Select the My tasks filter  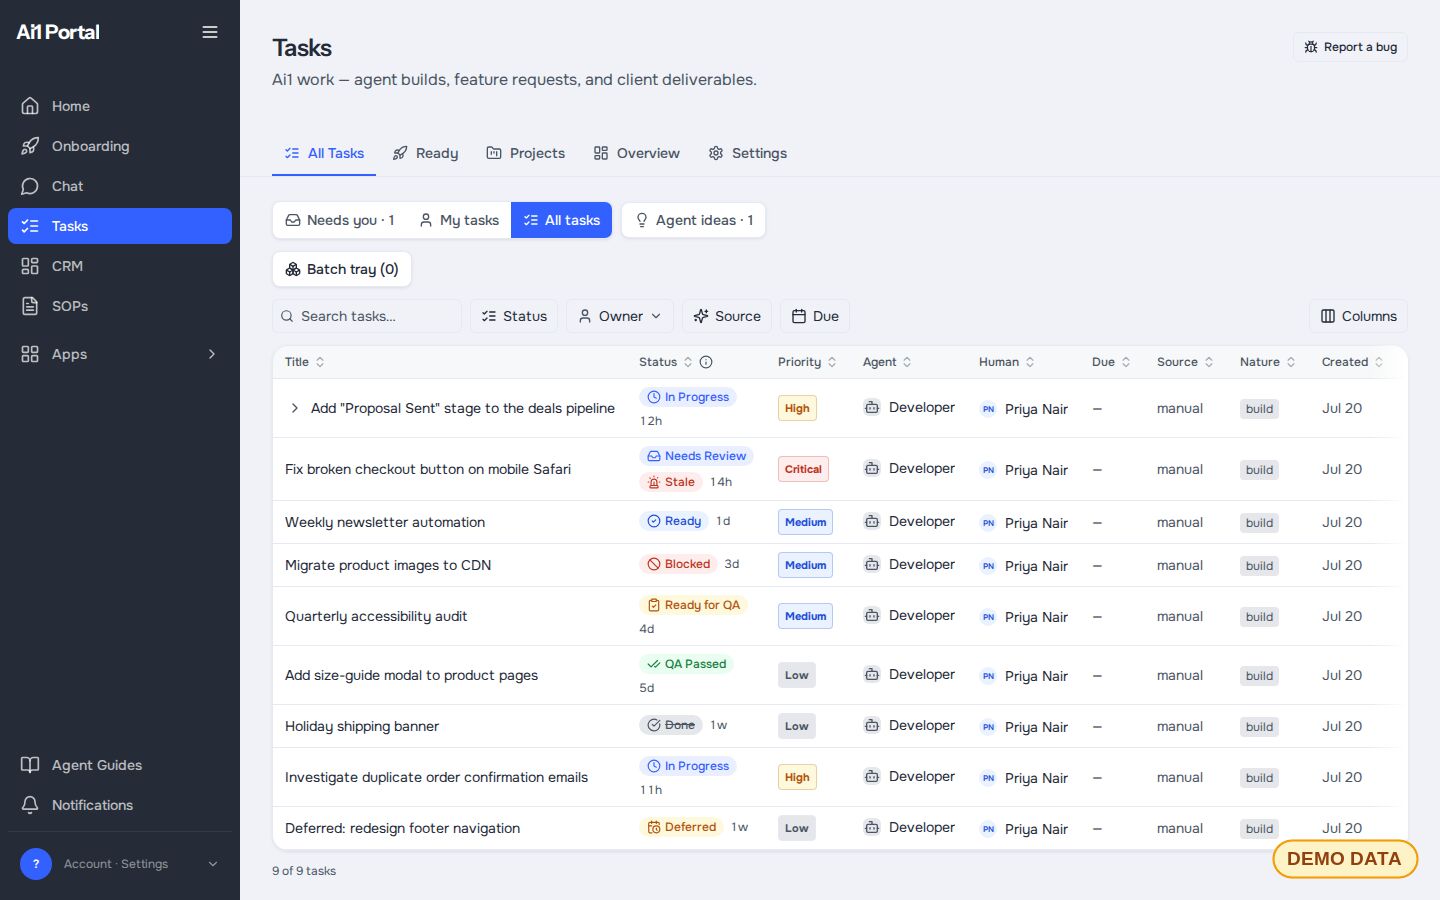pyautogui.click(x=459, y=220)
